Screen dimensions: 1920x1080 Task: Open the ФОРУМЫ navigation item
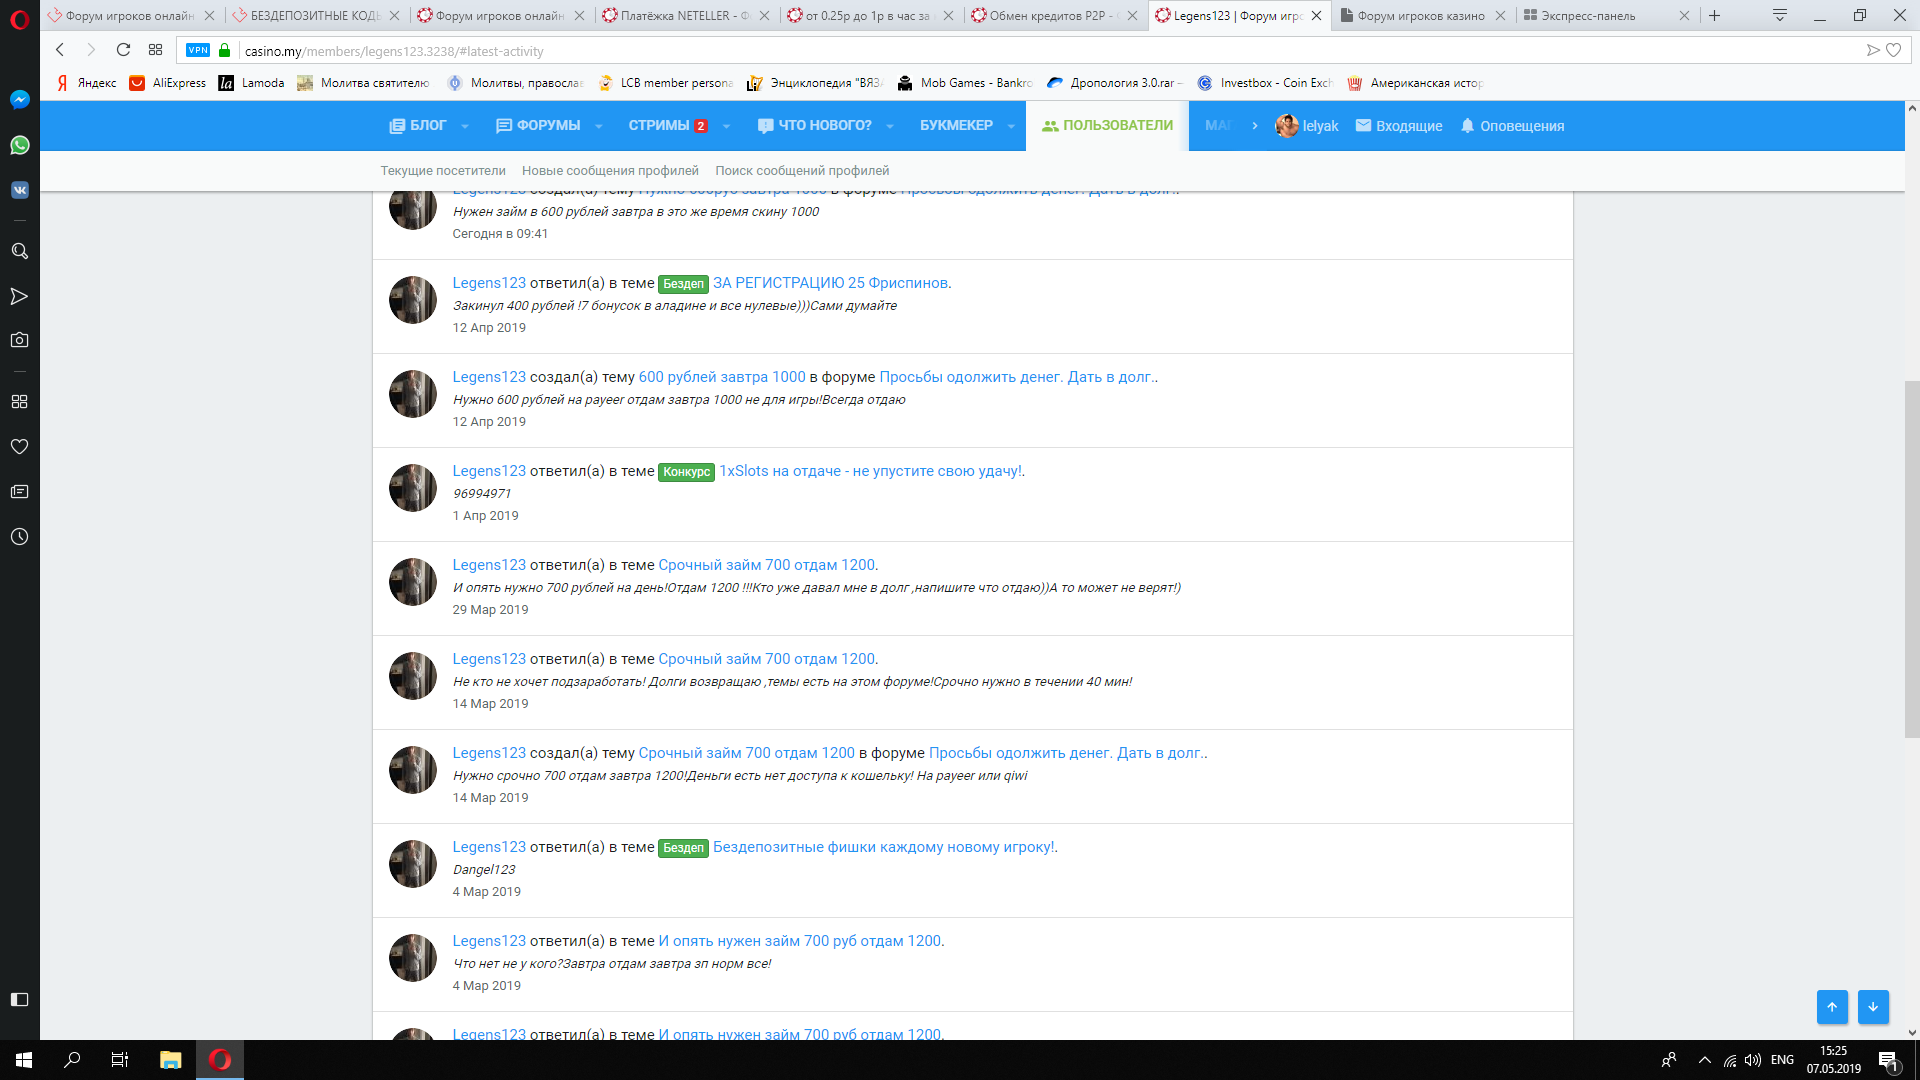point(538,126)
